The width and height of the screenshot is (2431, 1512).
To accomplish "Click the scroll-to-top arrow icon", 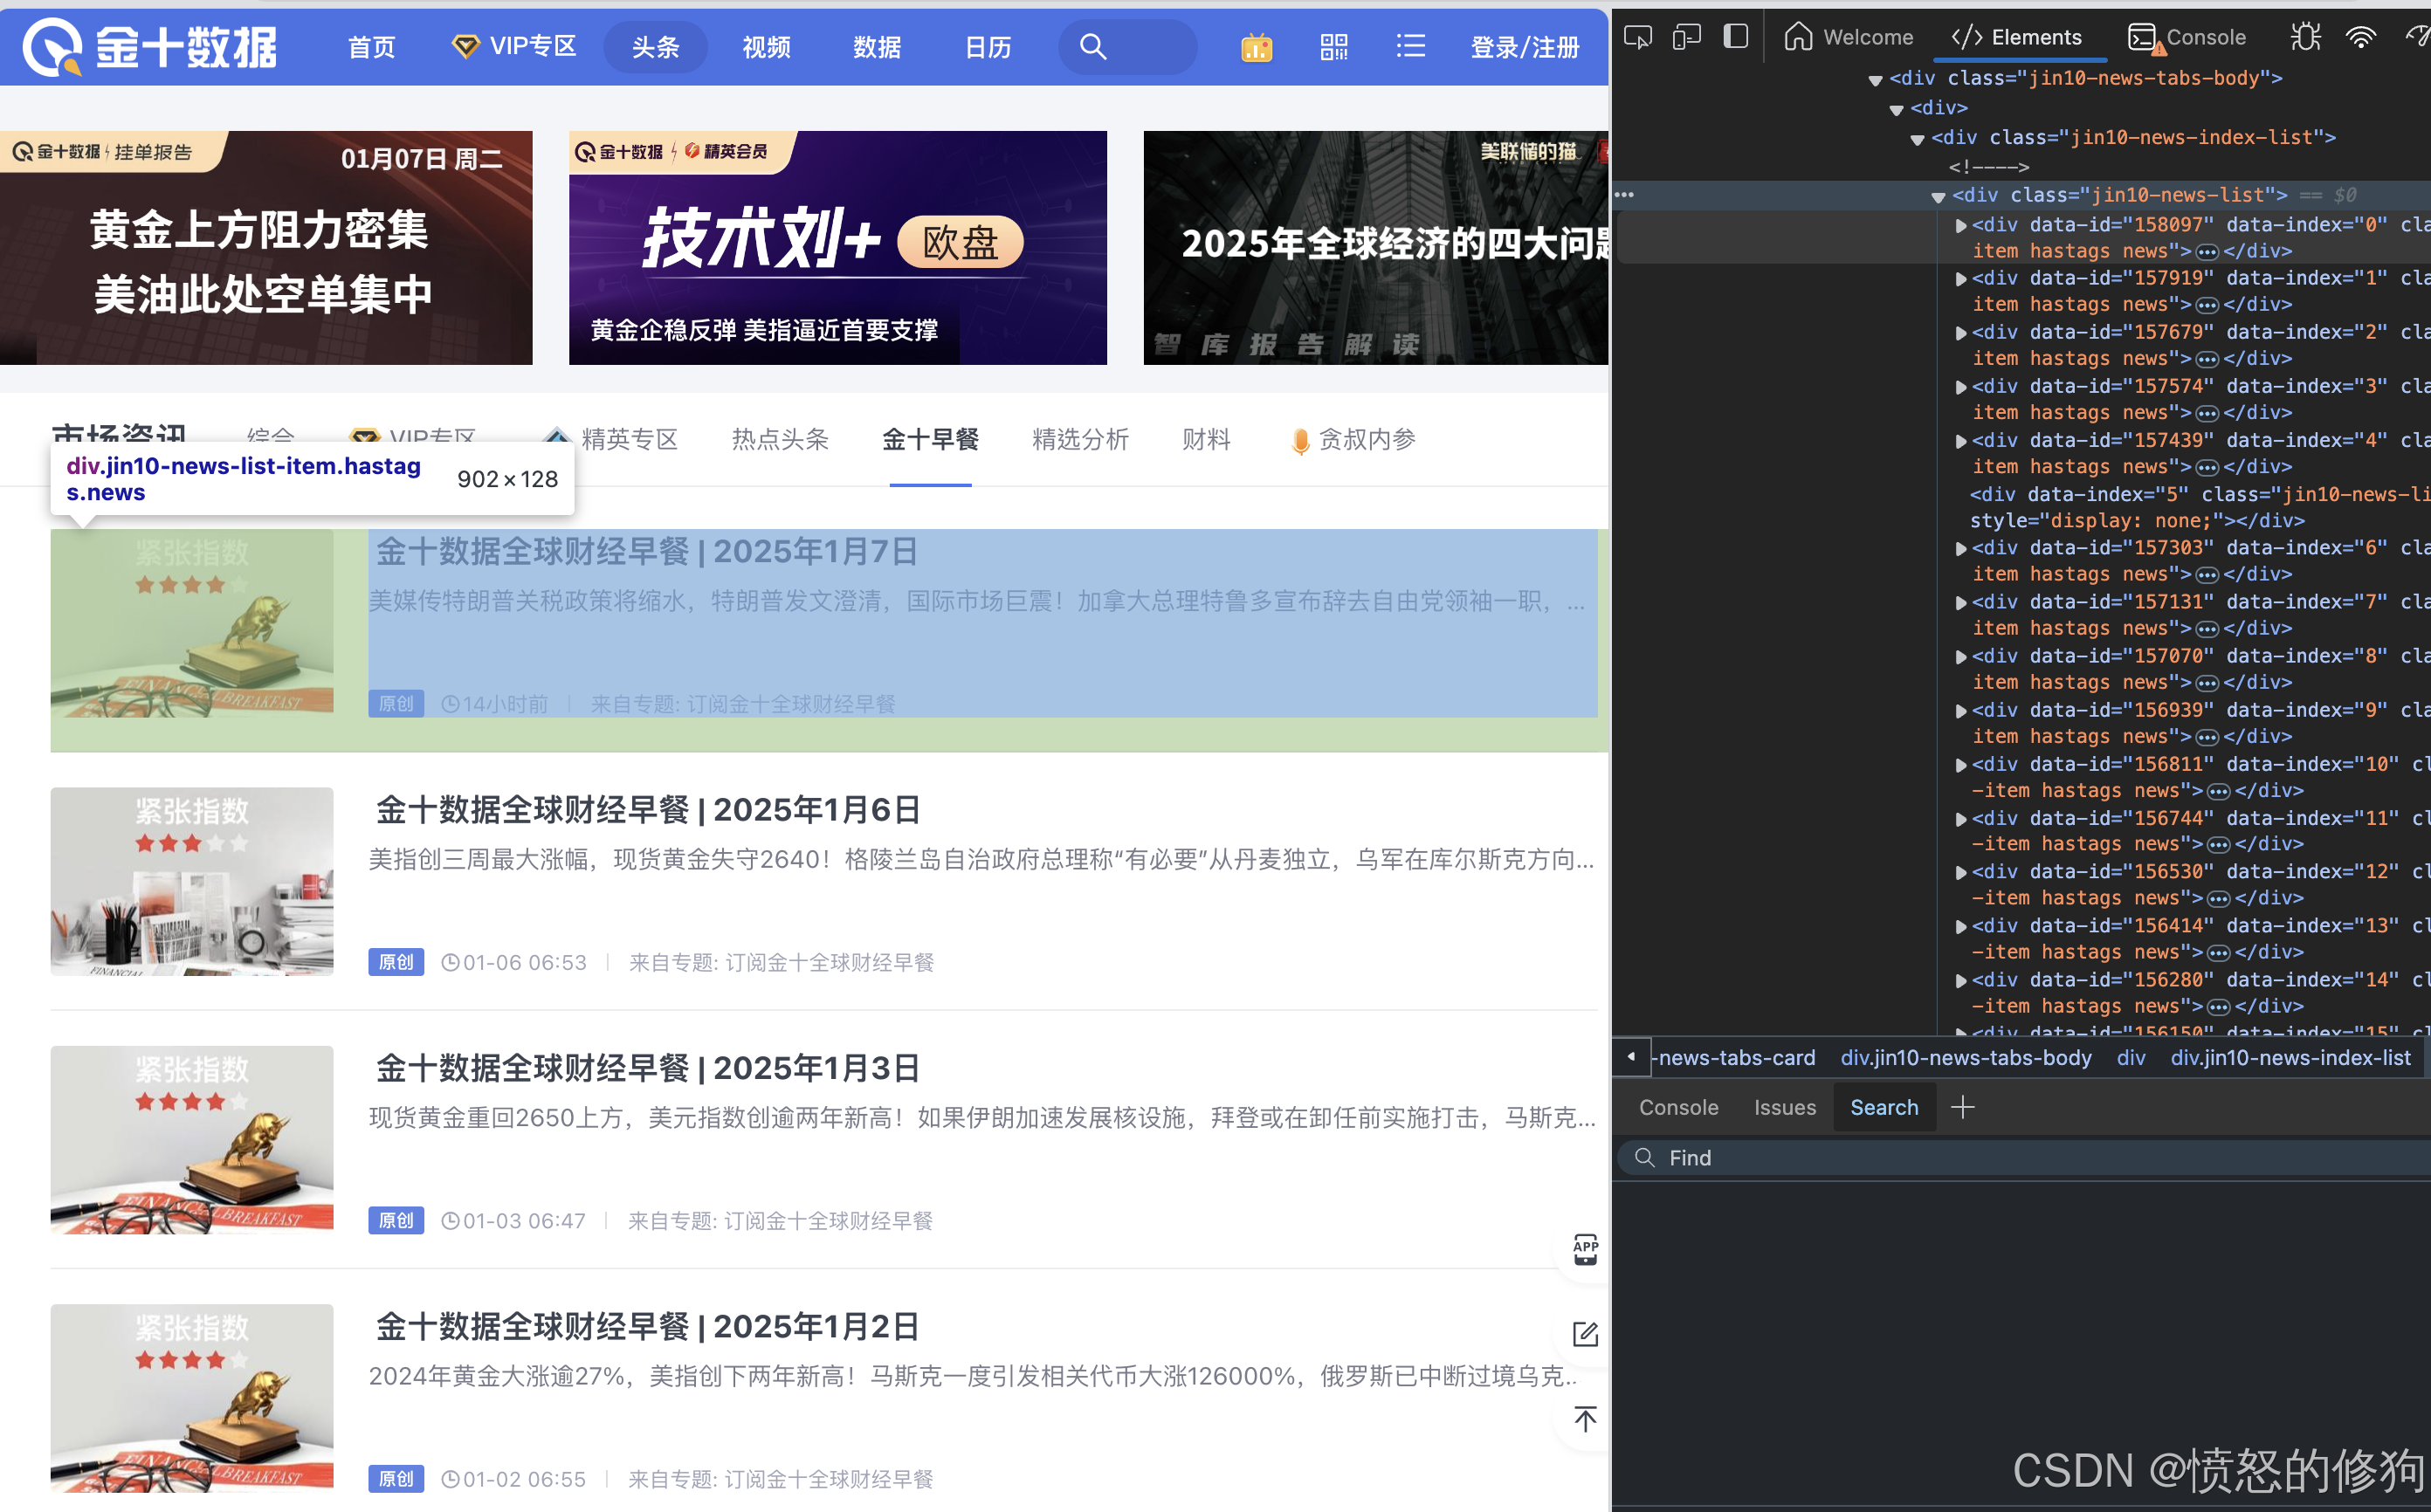I will (x=1585, y=1419).
